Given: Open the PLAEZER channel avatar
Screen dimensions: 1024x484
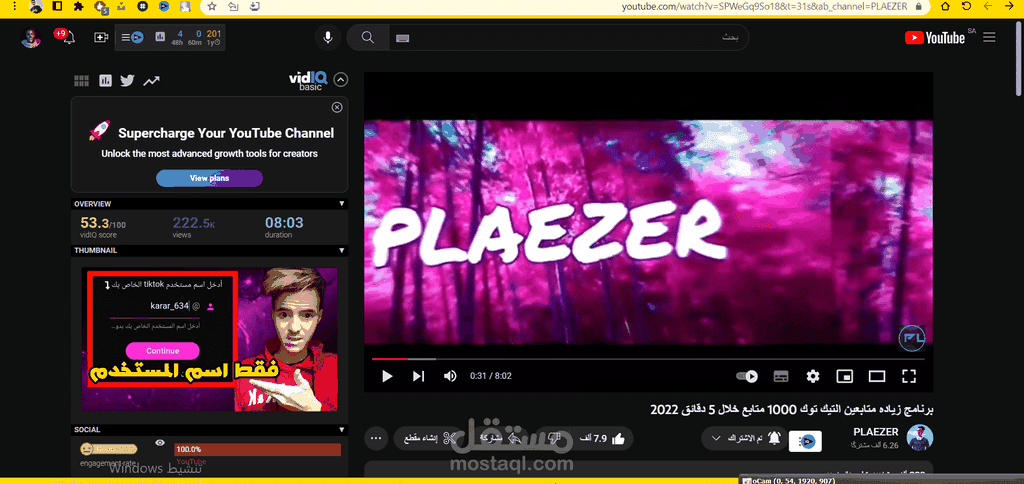Looking at the screenshot, I should pos(920,438).
